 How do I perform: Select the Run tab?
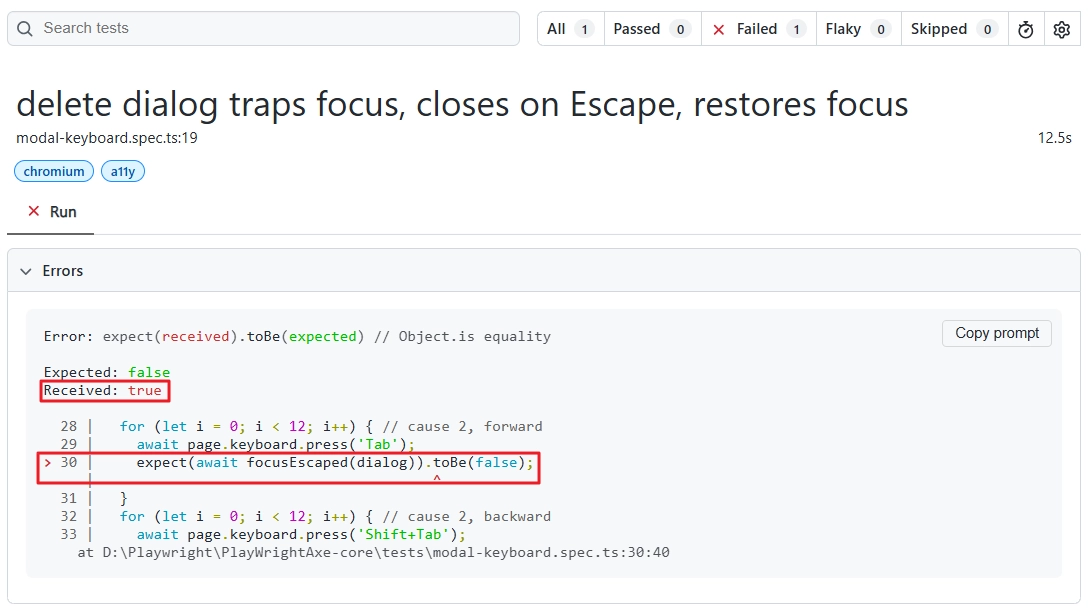(x=51, y=212)
